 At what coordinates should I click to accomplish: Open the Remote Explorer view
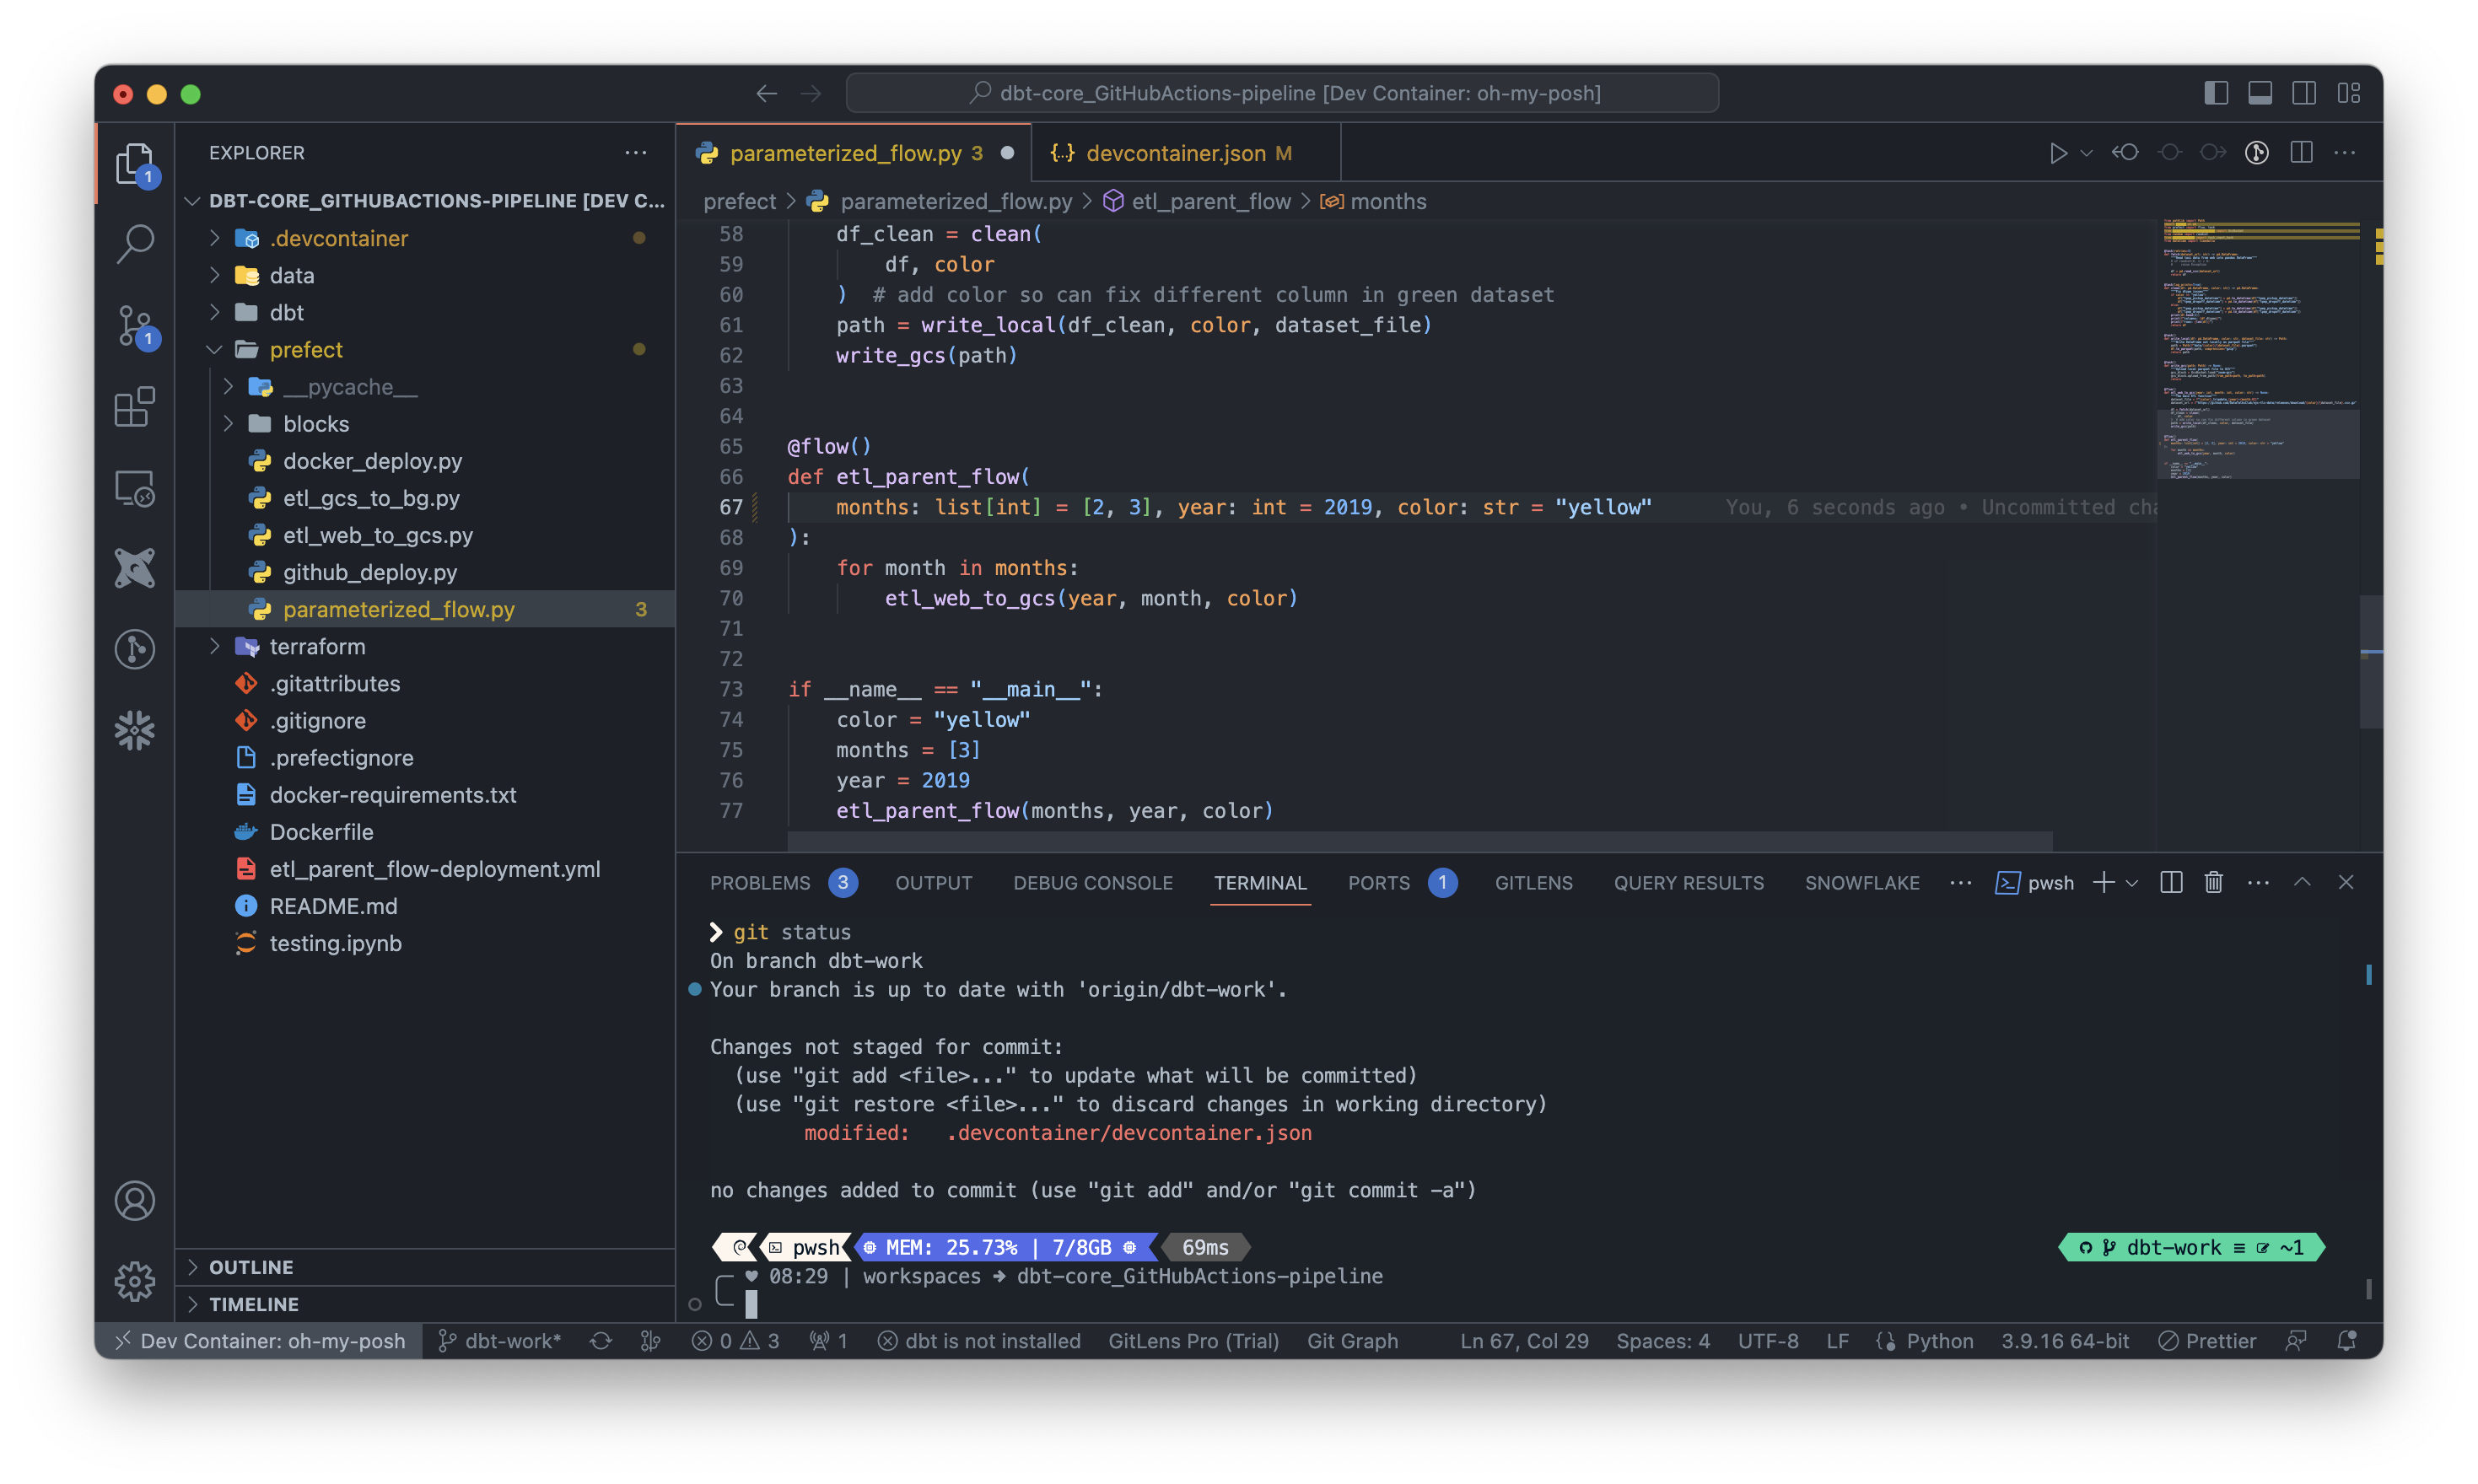pyautogui.click(x=134, y=488)
